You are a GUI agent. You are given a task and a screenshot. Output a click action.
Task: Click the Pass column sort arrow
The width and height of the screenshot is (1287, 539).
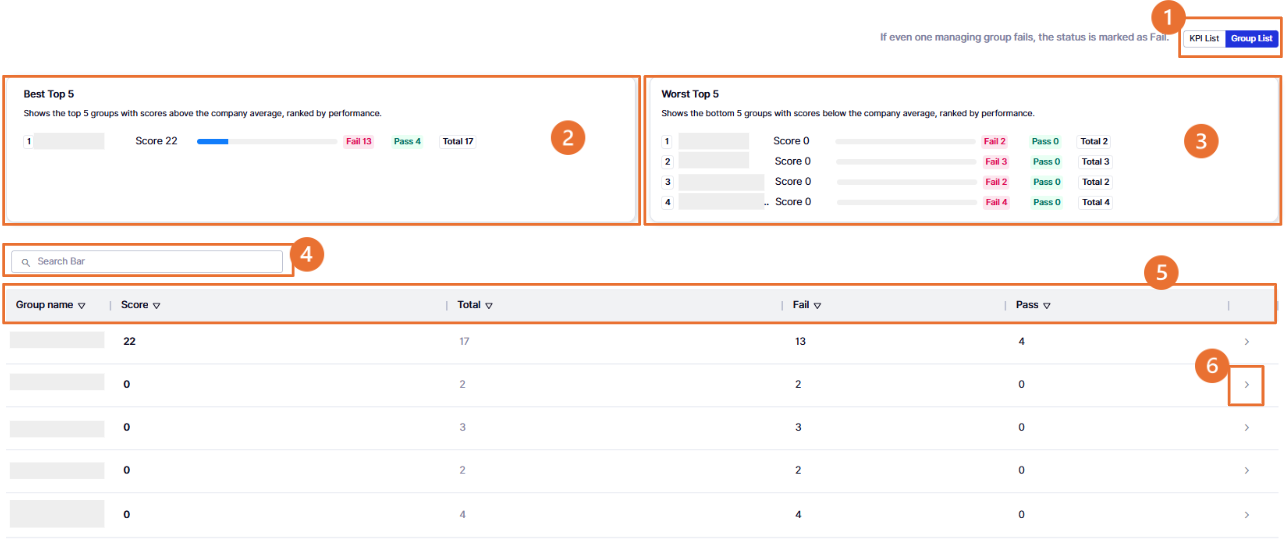point(1047,306)
